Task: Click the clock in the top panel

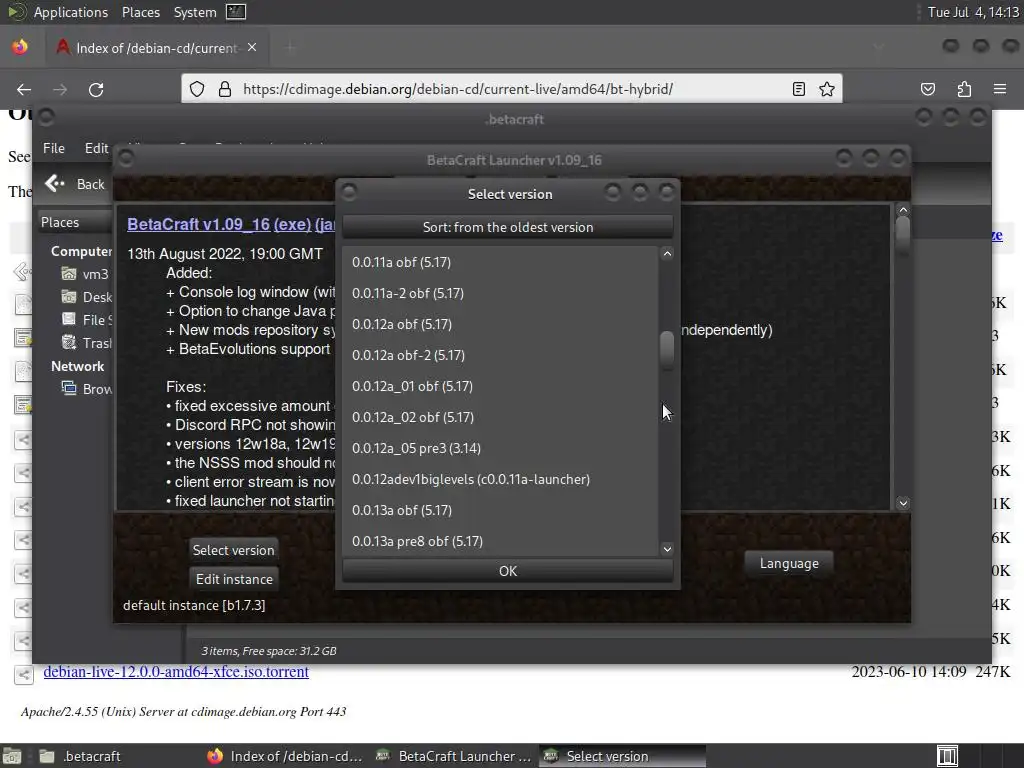Action: (x=972, y=12)
